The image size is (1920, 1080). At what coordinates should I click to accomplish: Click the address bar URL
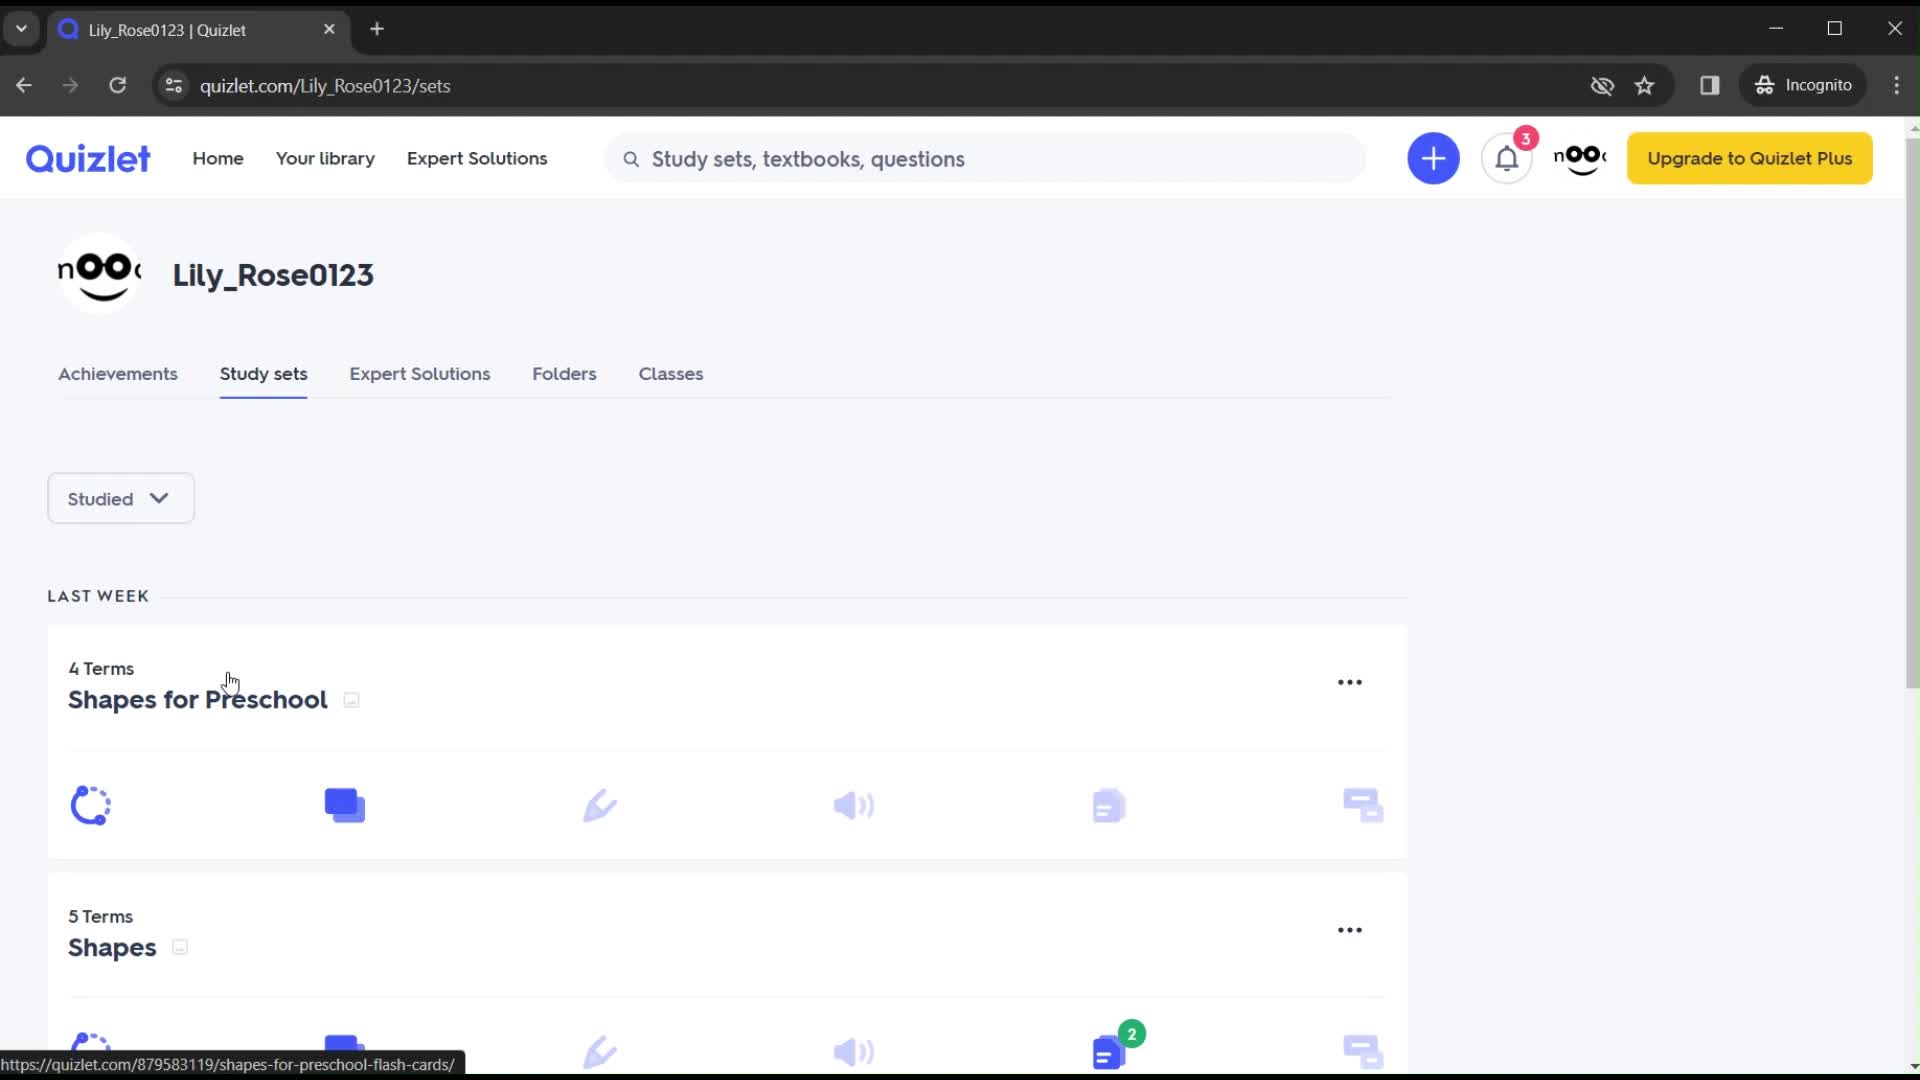coord(325,86)
